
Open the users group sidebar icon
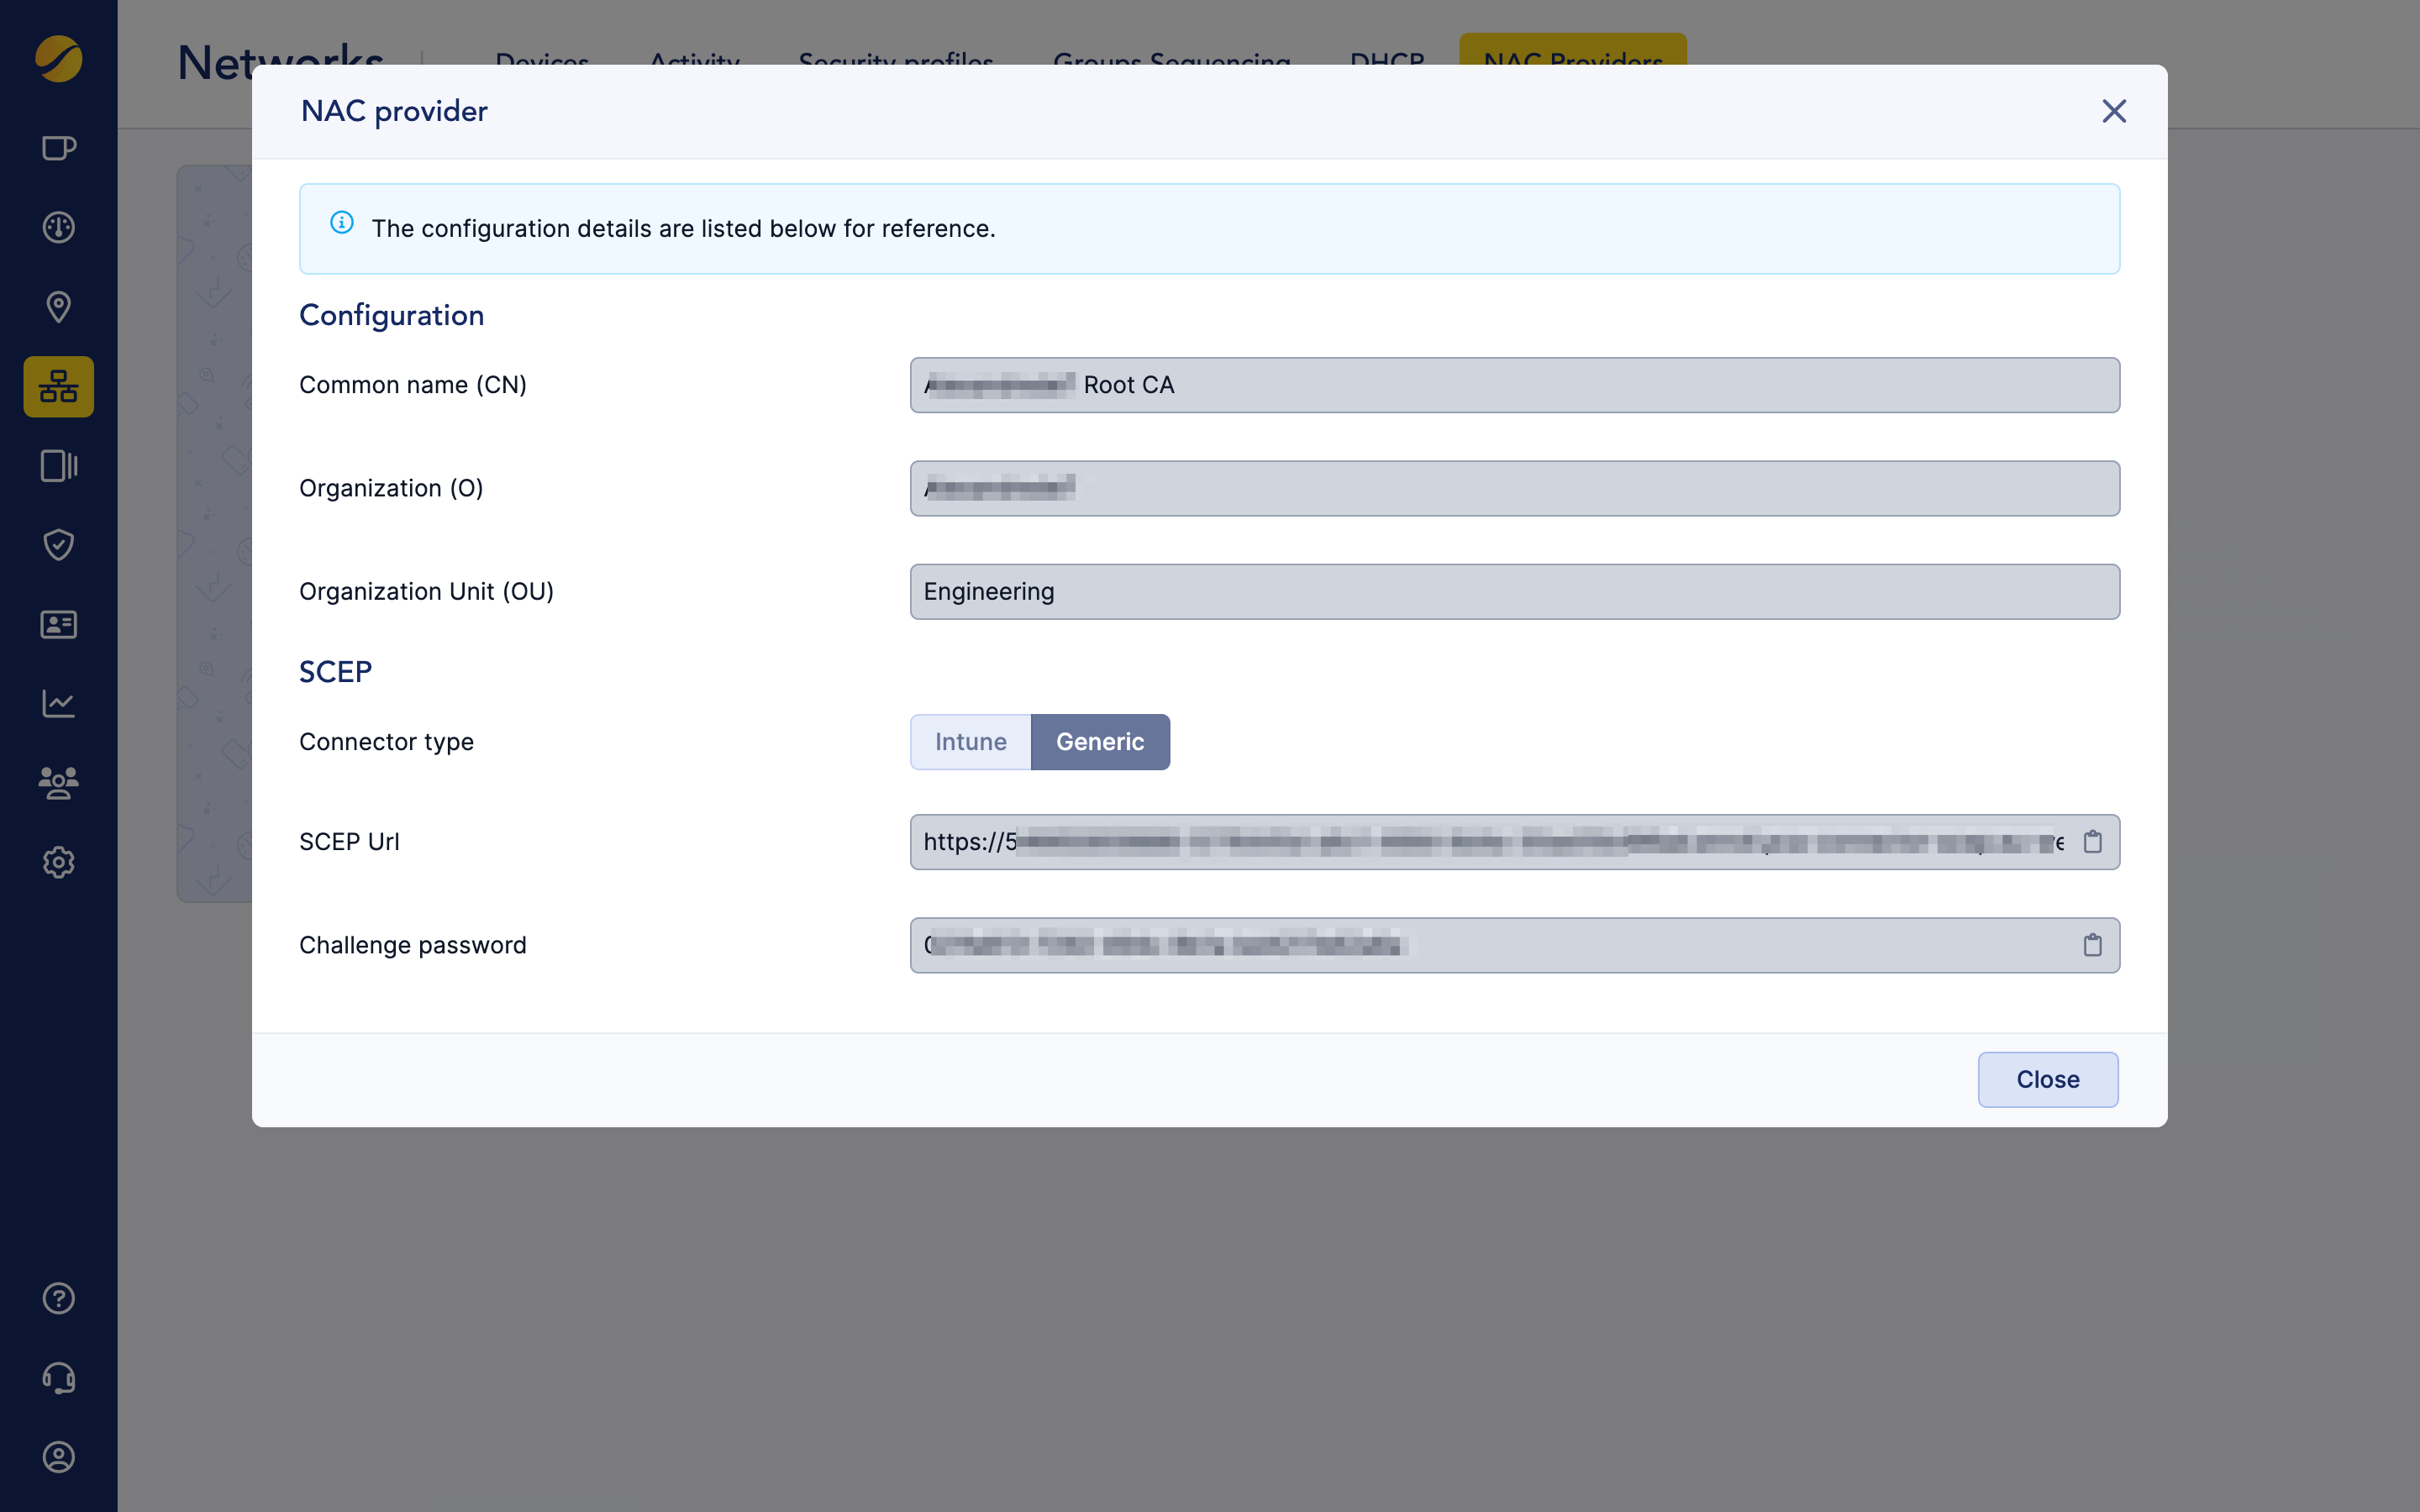tap(59, 782)
